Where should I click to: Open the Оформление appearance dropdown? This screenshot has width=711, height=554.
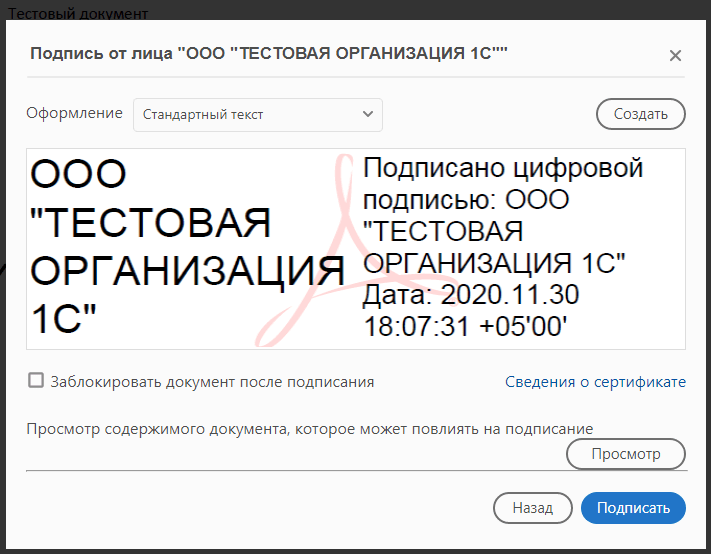[258, 115]
